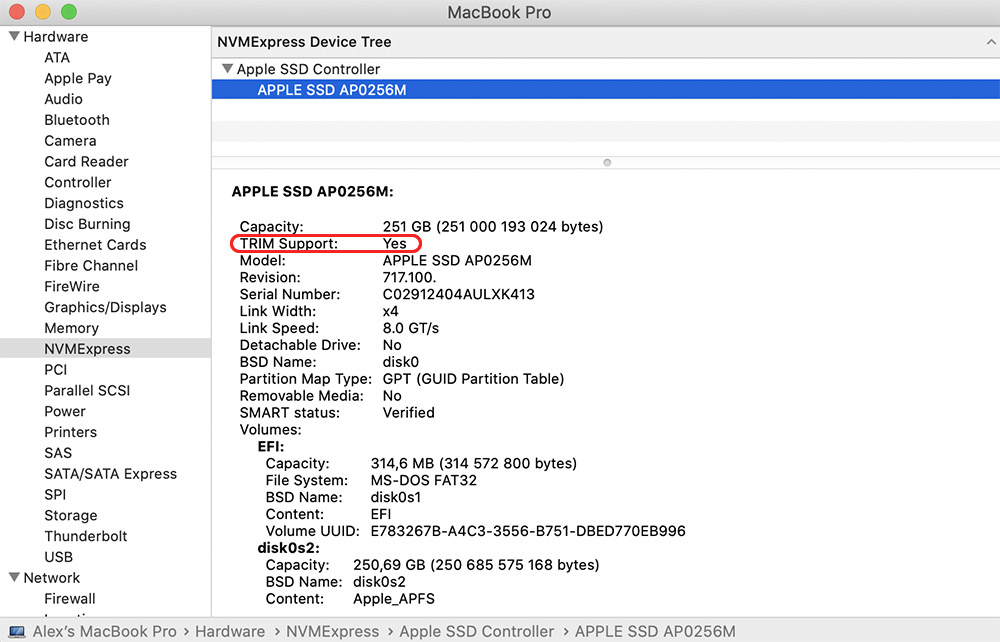Select Parallel SCSI entry
This screenshot has width=1000, height=642.
point(87,391)
